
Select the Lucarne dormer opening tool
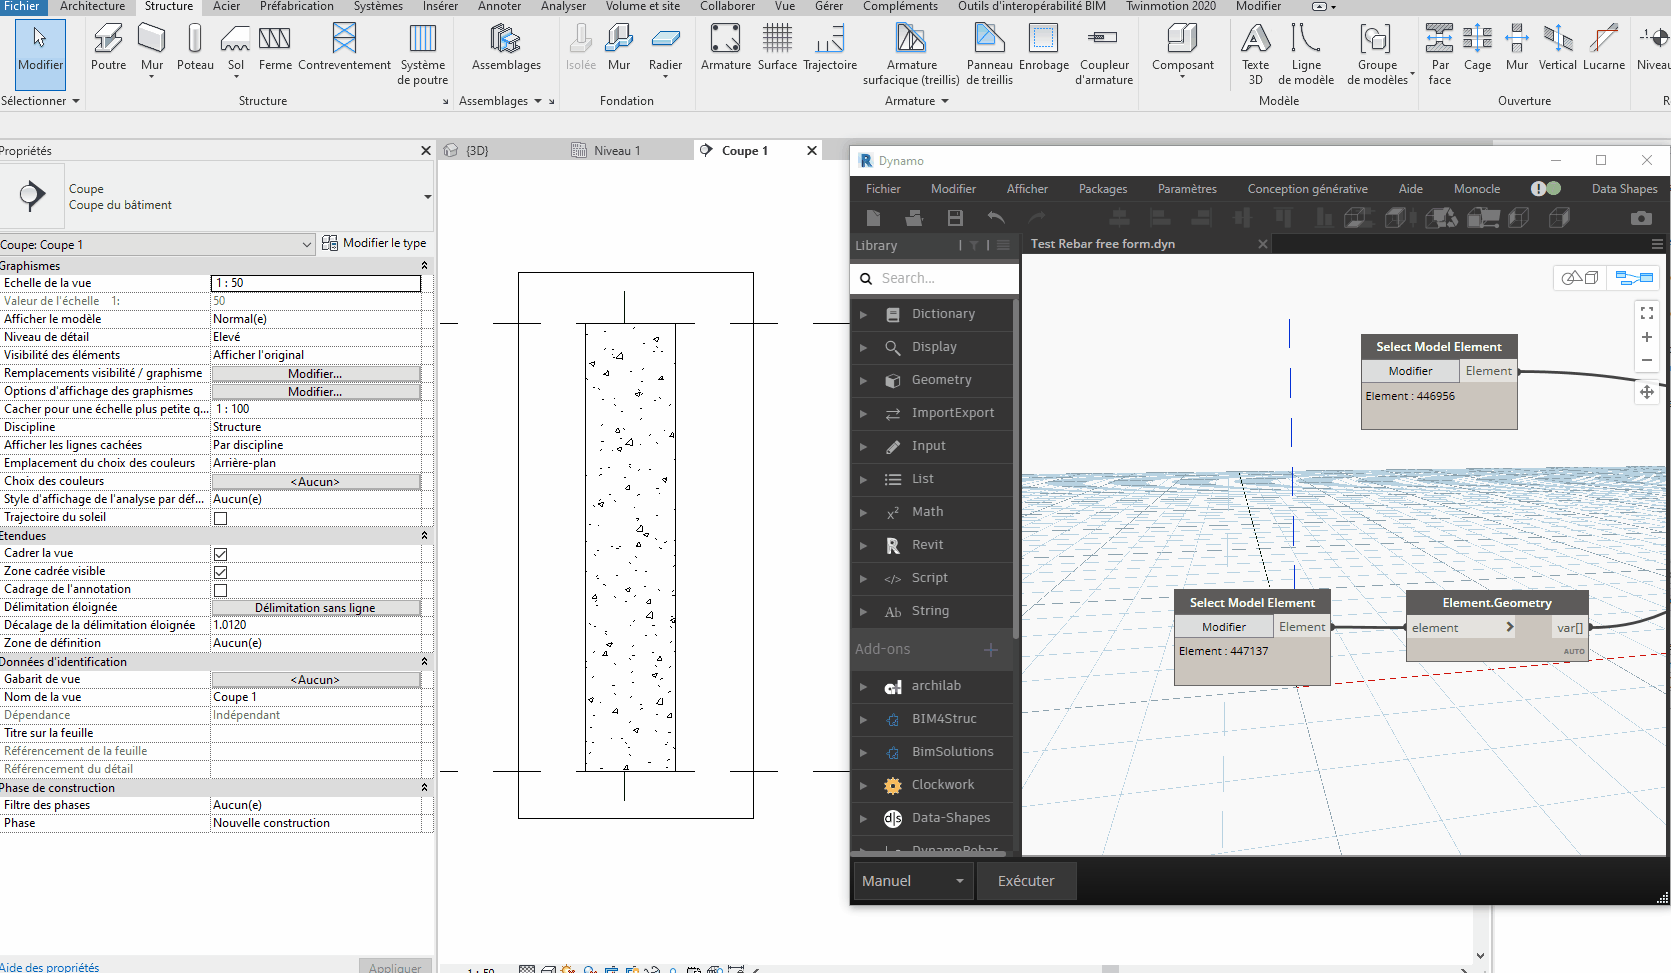click(1603, 47)
